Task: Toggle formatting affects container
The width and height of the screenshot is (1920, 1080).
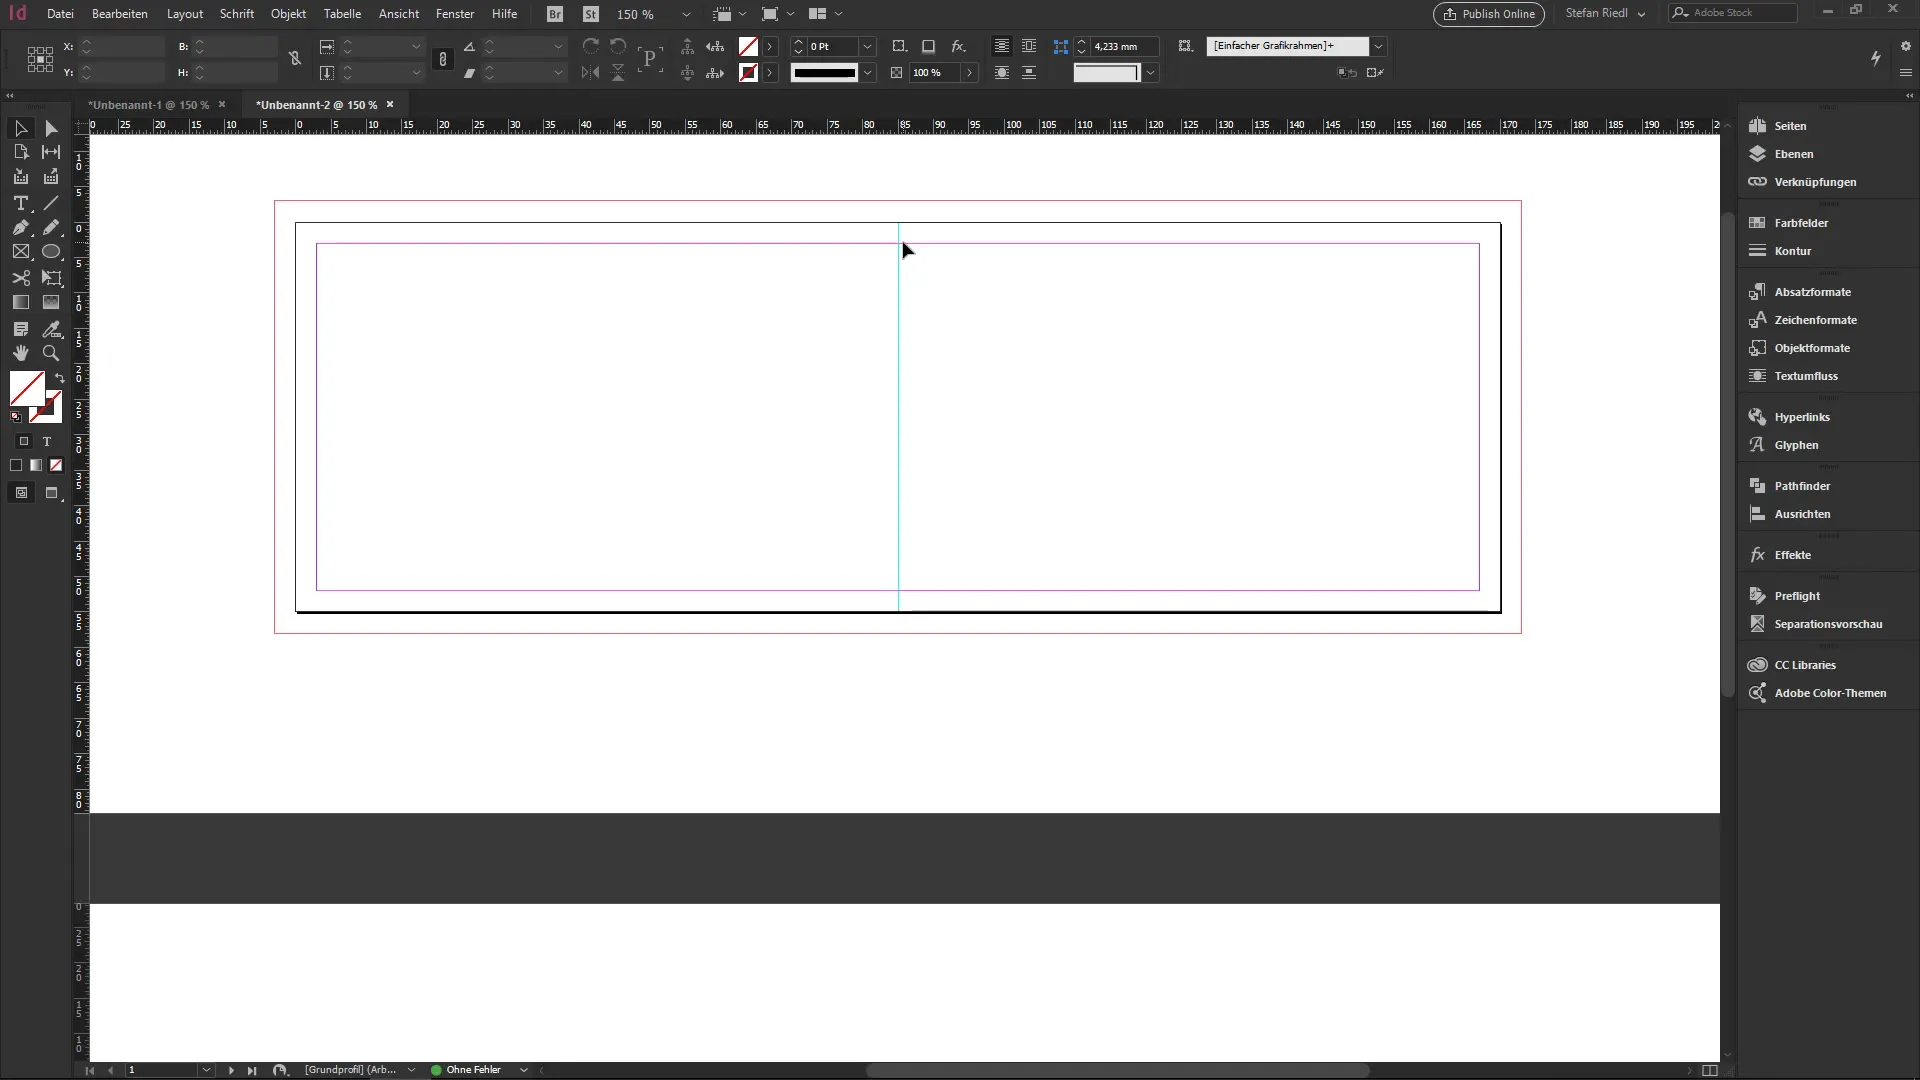Action: pos(25,441)
